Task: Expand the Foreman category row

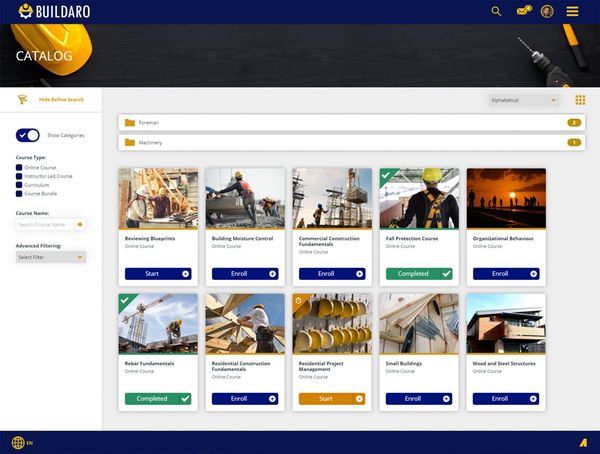Action: pyautogui.click(x=352, y=122)
